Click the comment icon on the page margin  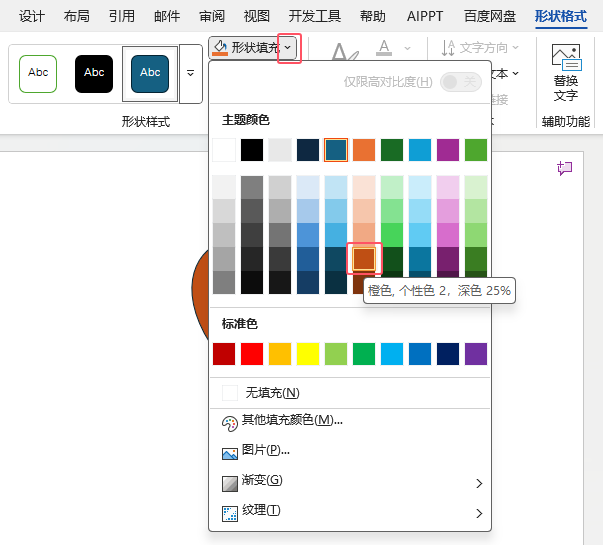(565, 168)
